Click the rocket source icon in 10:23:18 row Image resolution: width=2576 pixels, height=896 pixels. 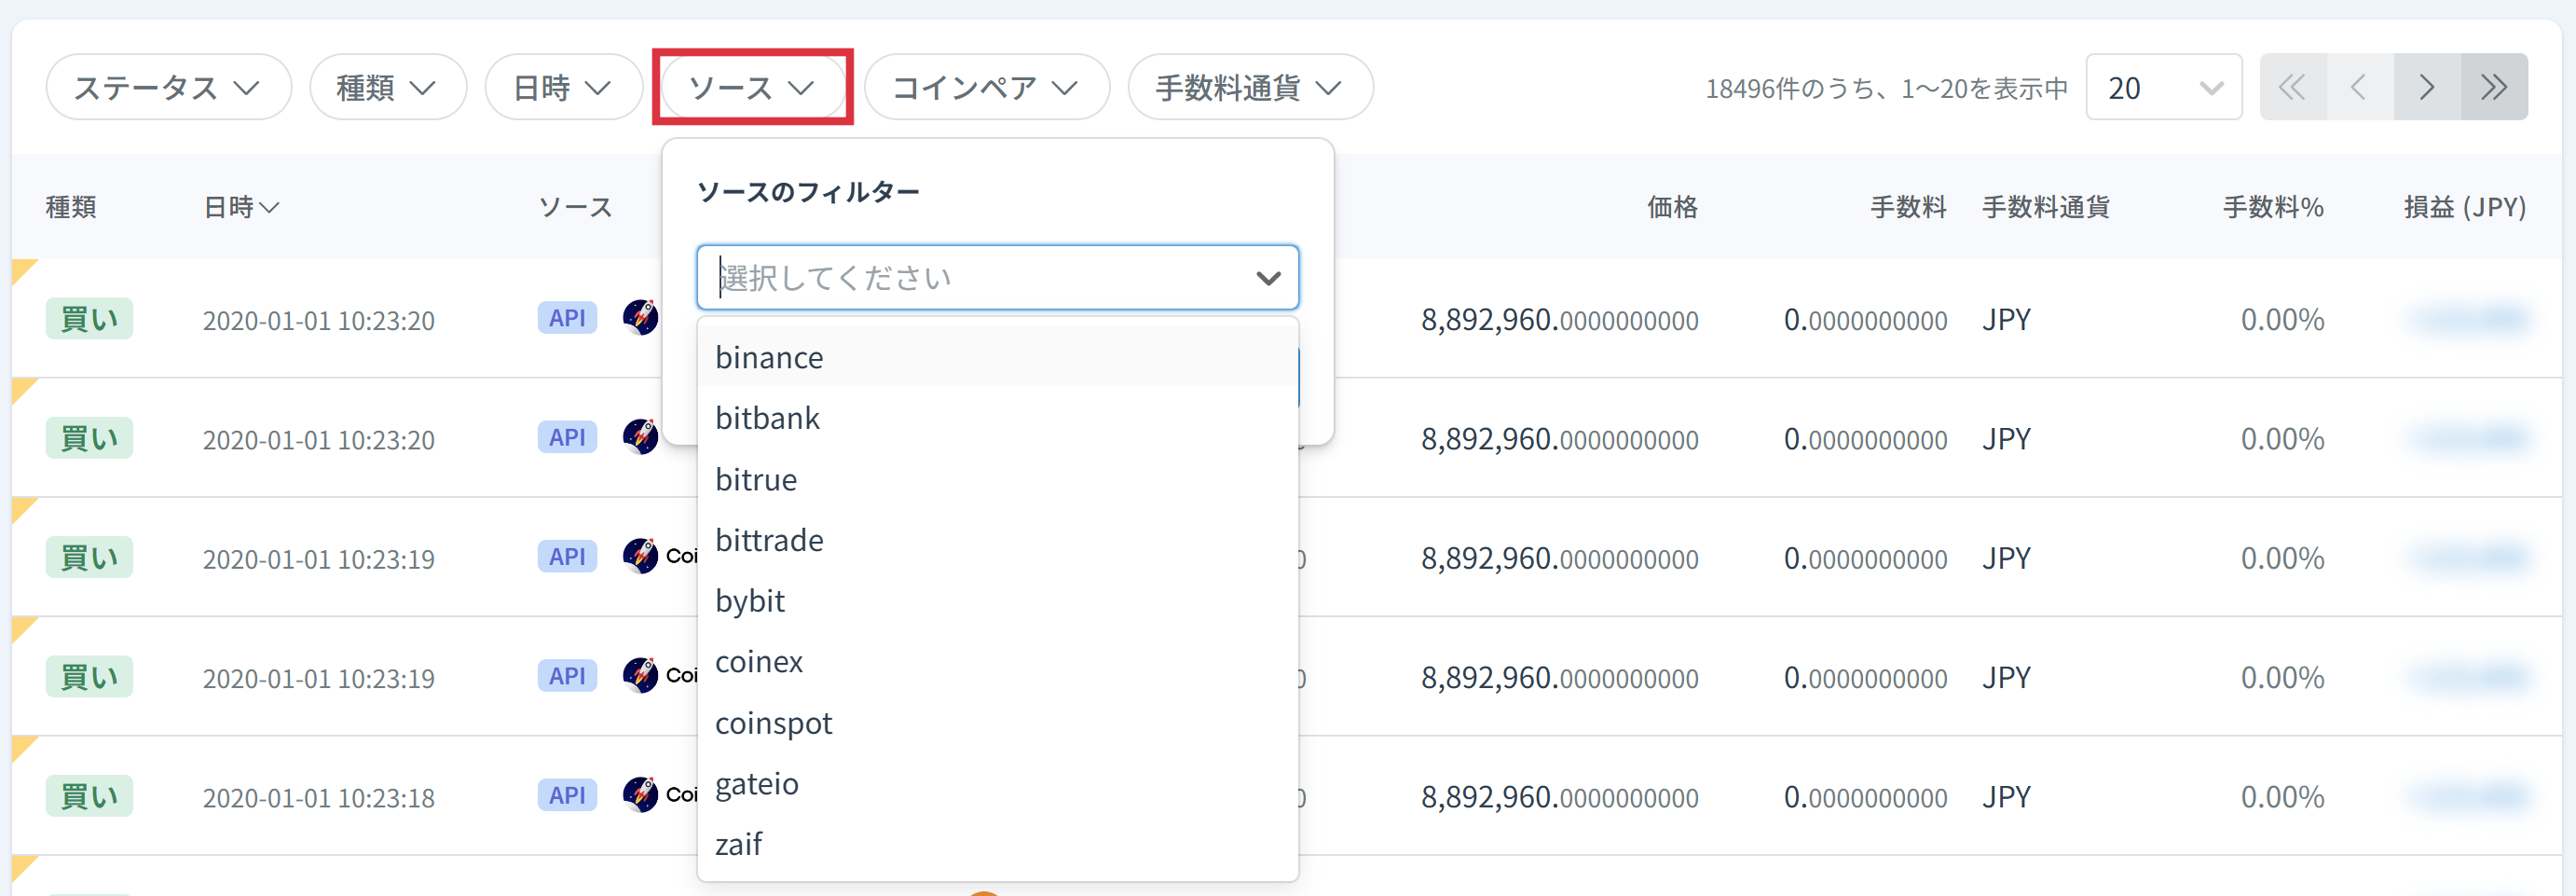pos(640,794)
